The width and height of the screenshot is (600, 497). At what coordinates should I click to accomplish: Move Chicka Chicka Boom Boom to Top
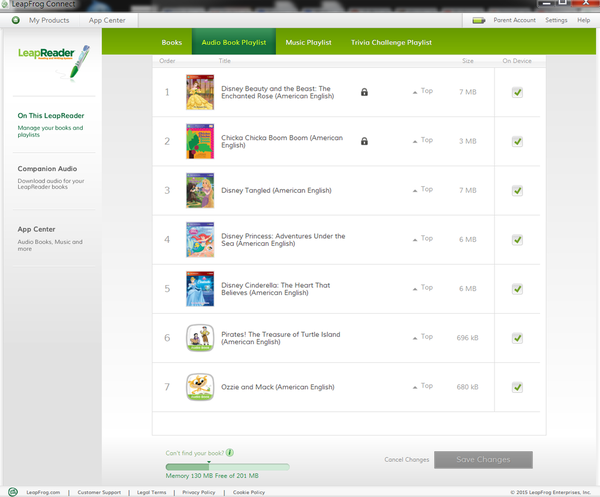tap(423, 140)
